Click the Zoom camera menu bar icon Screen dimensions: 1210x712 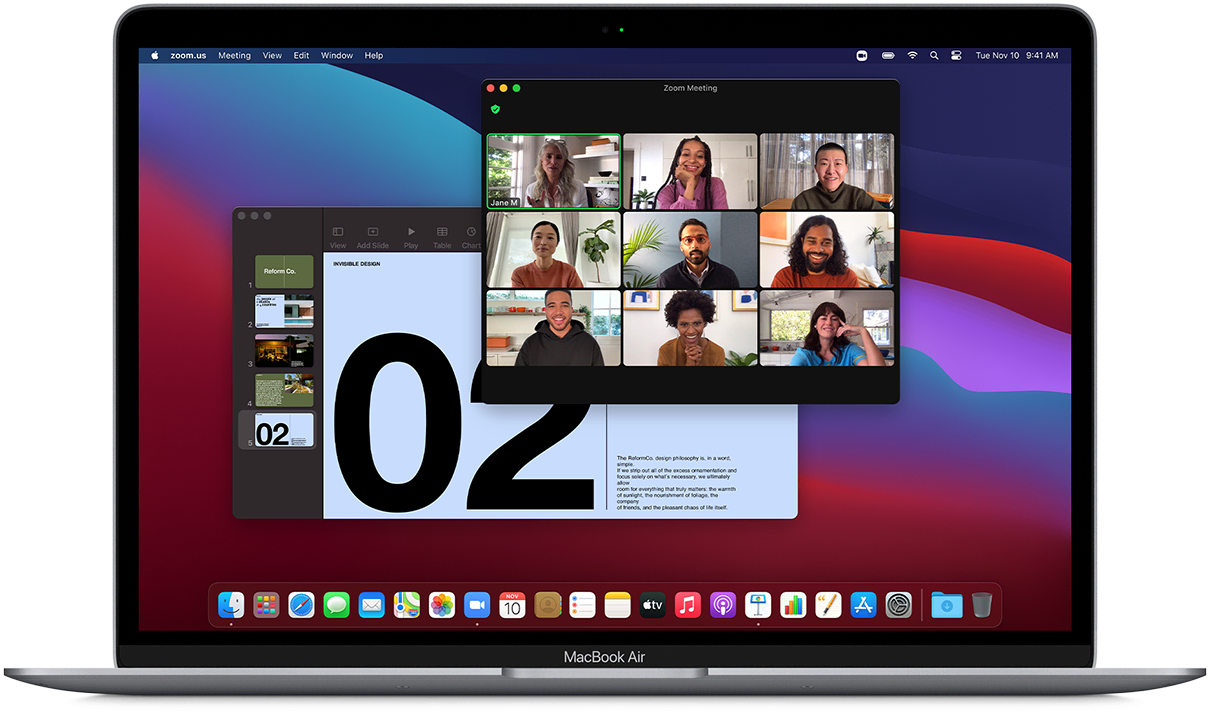[x=862, y=56]
